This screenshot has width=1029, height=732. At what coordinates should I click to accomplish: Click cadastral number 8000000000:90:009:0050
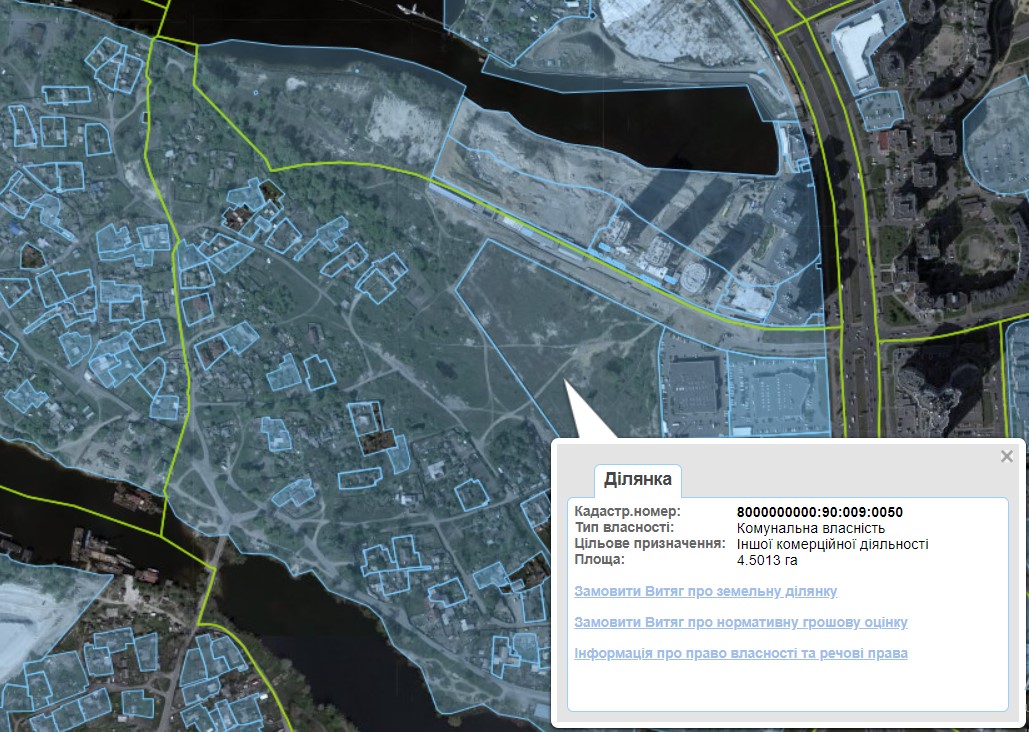point(819,512)
